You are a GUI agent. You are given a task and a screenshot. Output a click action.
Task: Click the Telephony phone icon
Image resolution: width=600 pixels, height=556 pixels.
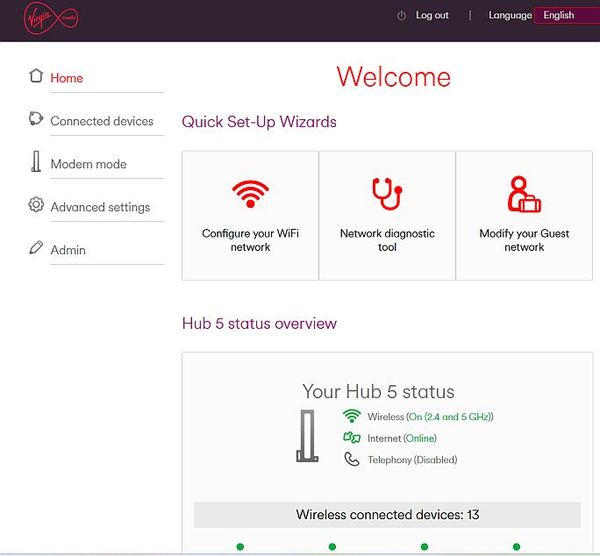coord(352,459)
